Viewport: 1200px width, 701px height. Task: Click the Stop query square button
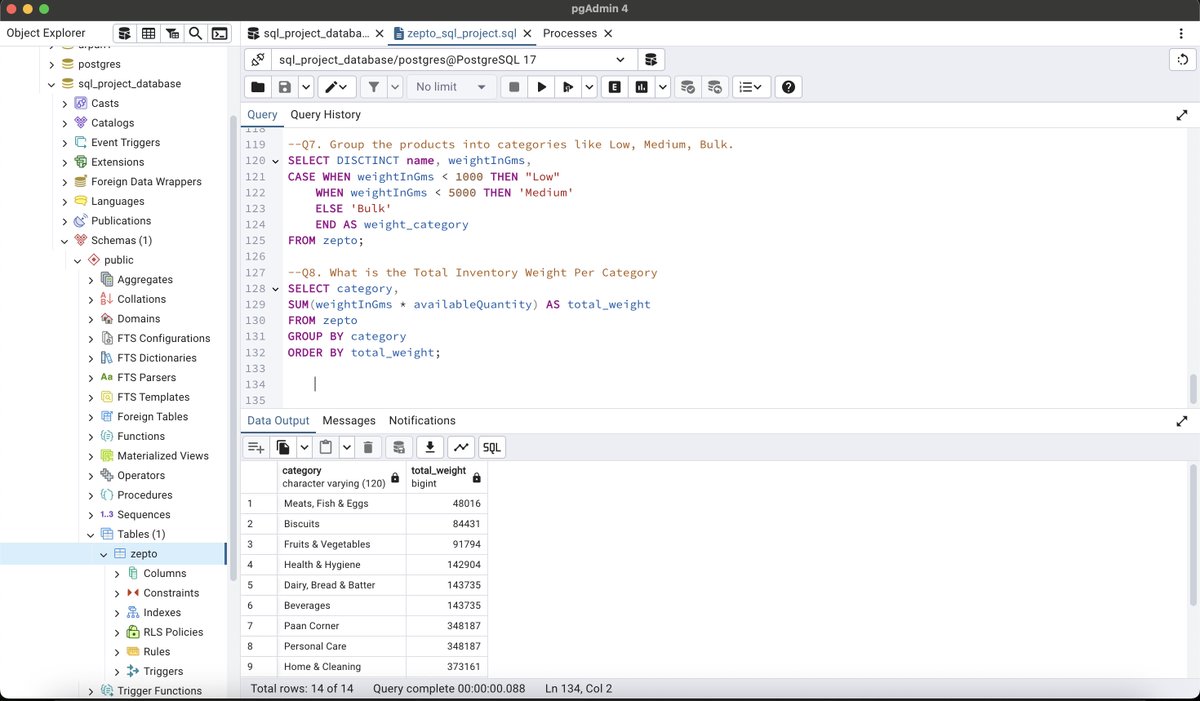tap(514, 87)
